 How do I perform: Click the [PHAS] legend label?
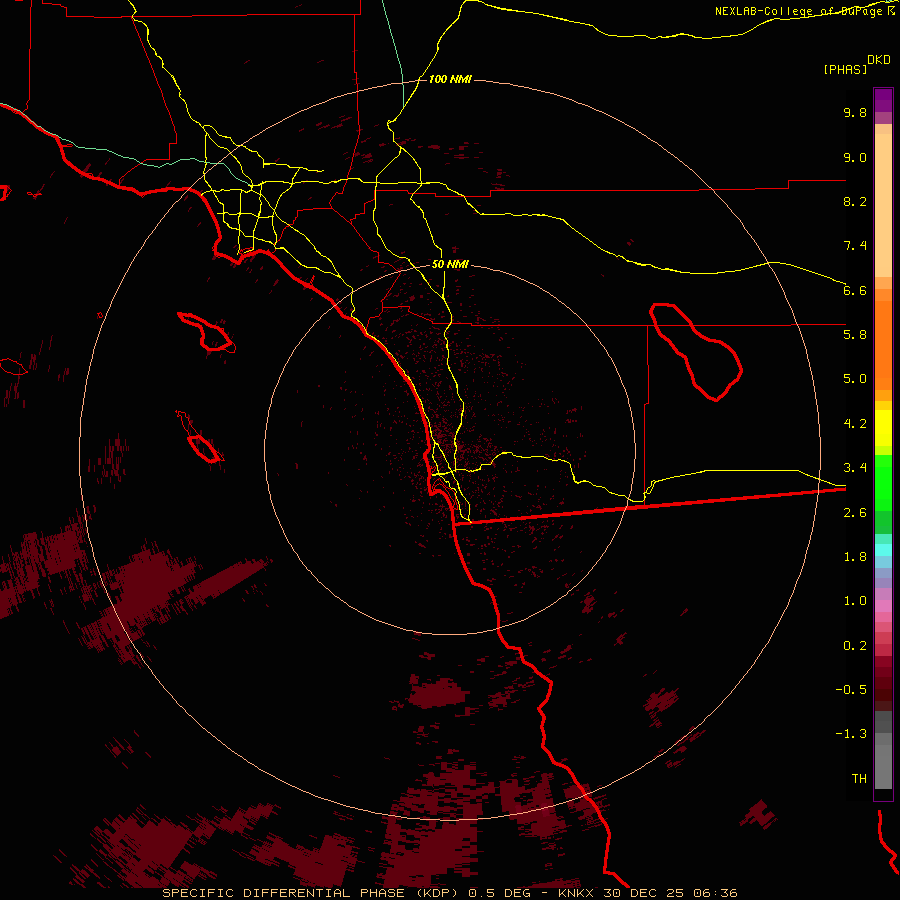845,69
